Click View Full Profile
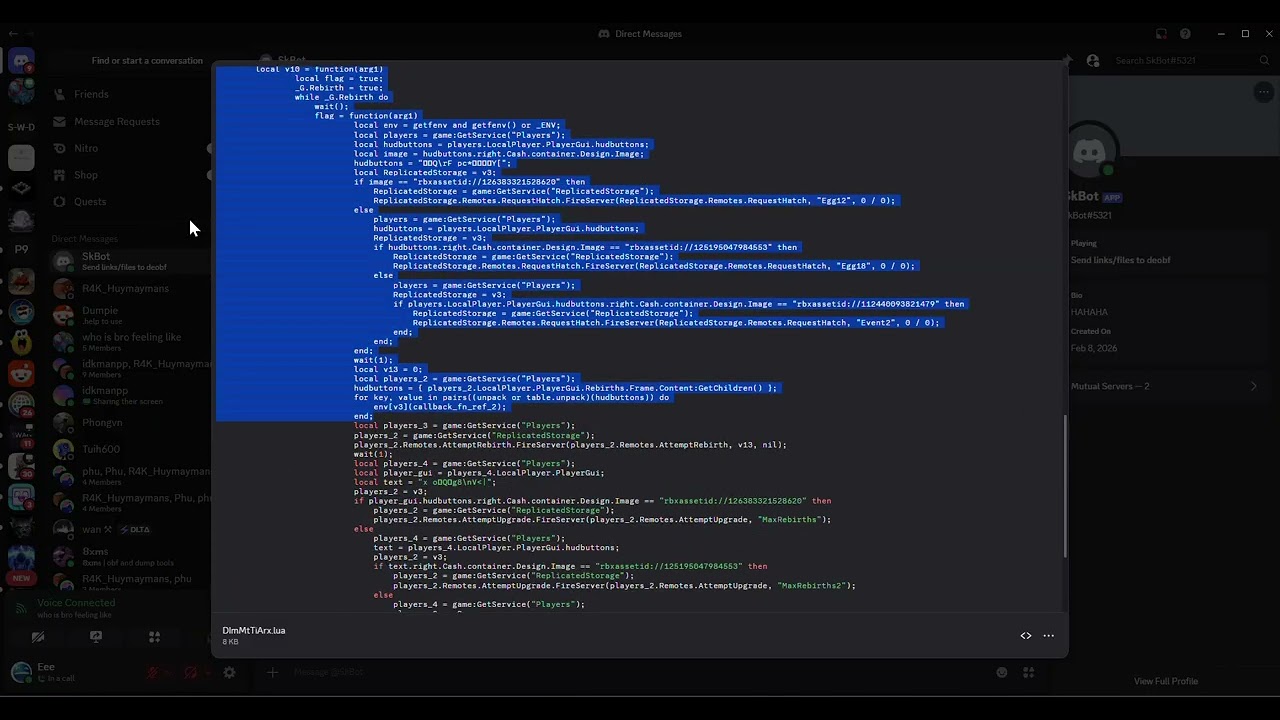Screen dimensions: 1280x720 [x=1166, y=682]
